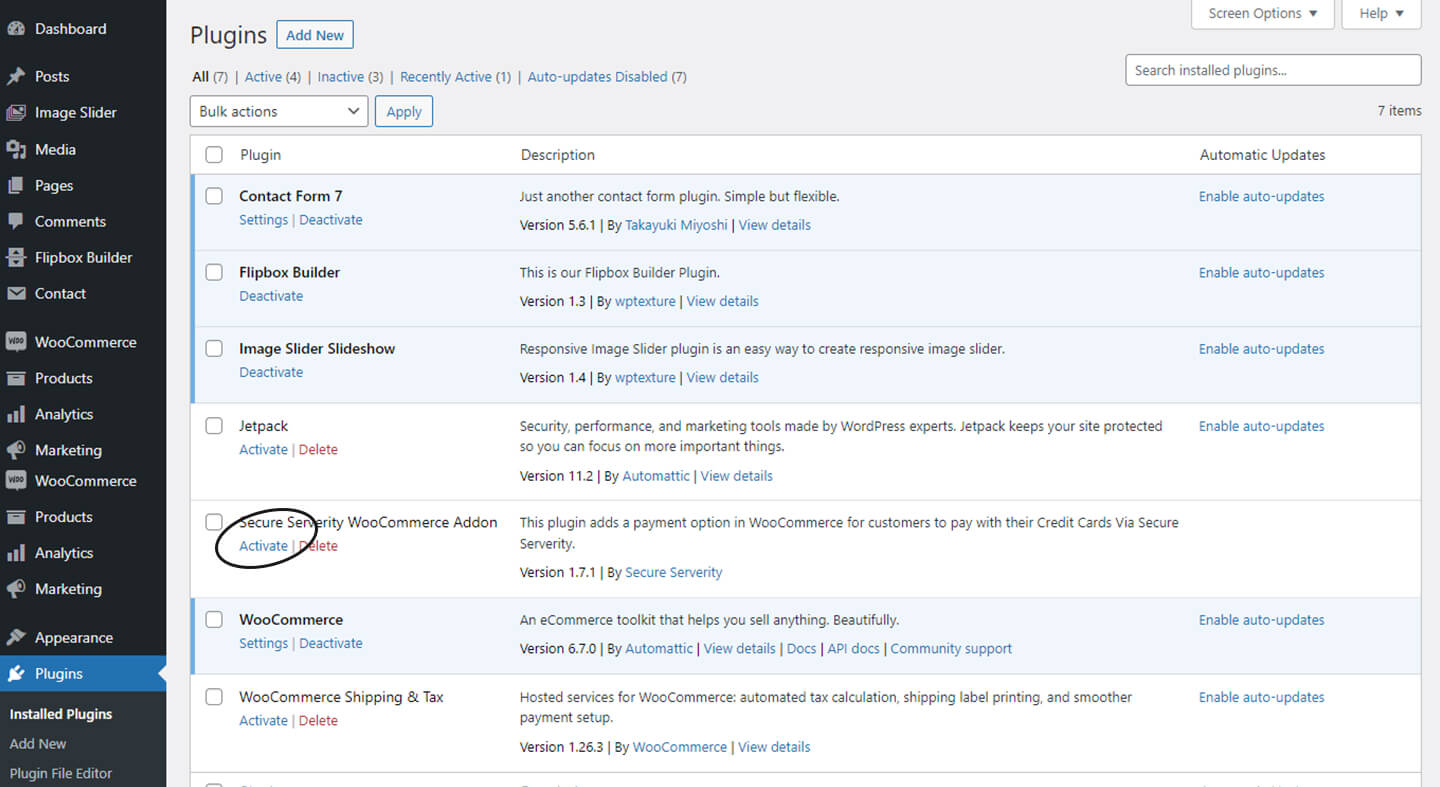Open Settings for Contact Form 7
Viewport: 1440px width, 787px height.
coord(263,220)
